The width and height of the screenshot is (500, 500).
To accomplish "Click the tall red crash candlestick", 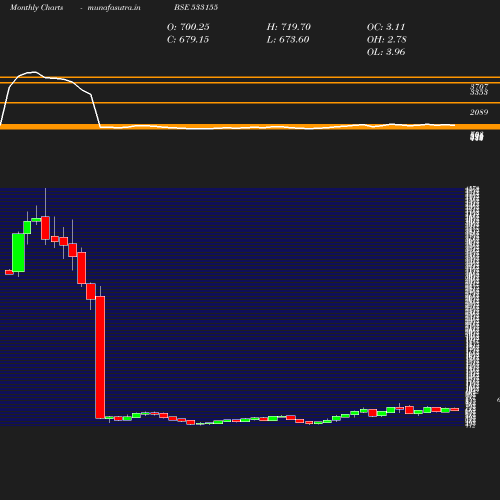I will point(100,357).
